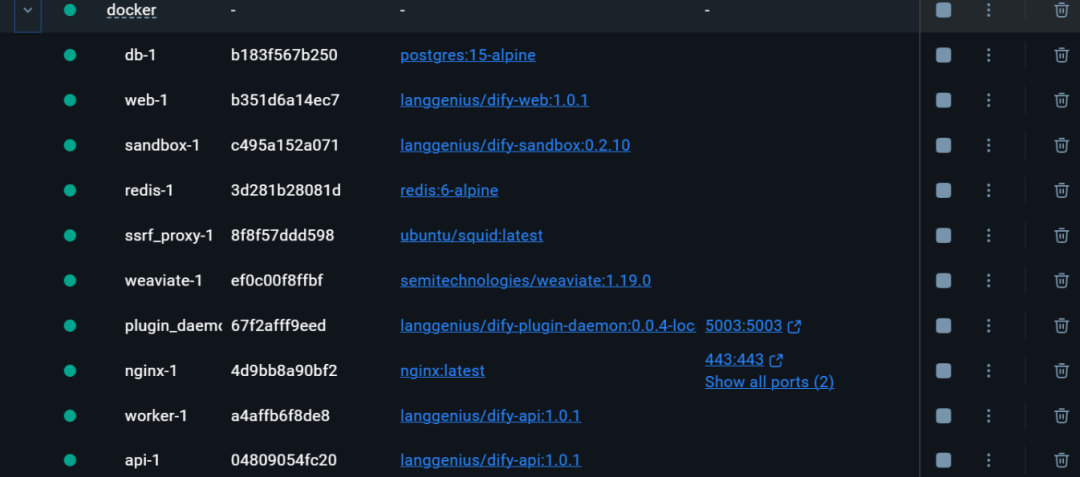Stop the whole docker stack
The height and width of the screenshot is (477, 1080).
click(x=944, y=10)
